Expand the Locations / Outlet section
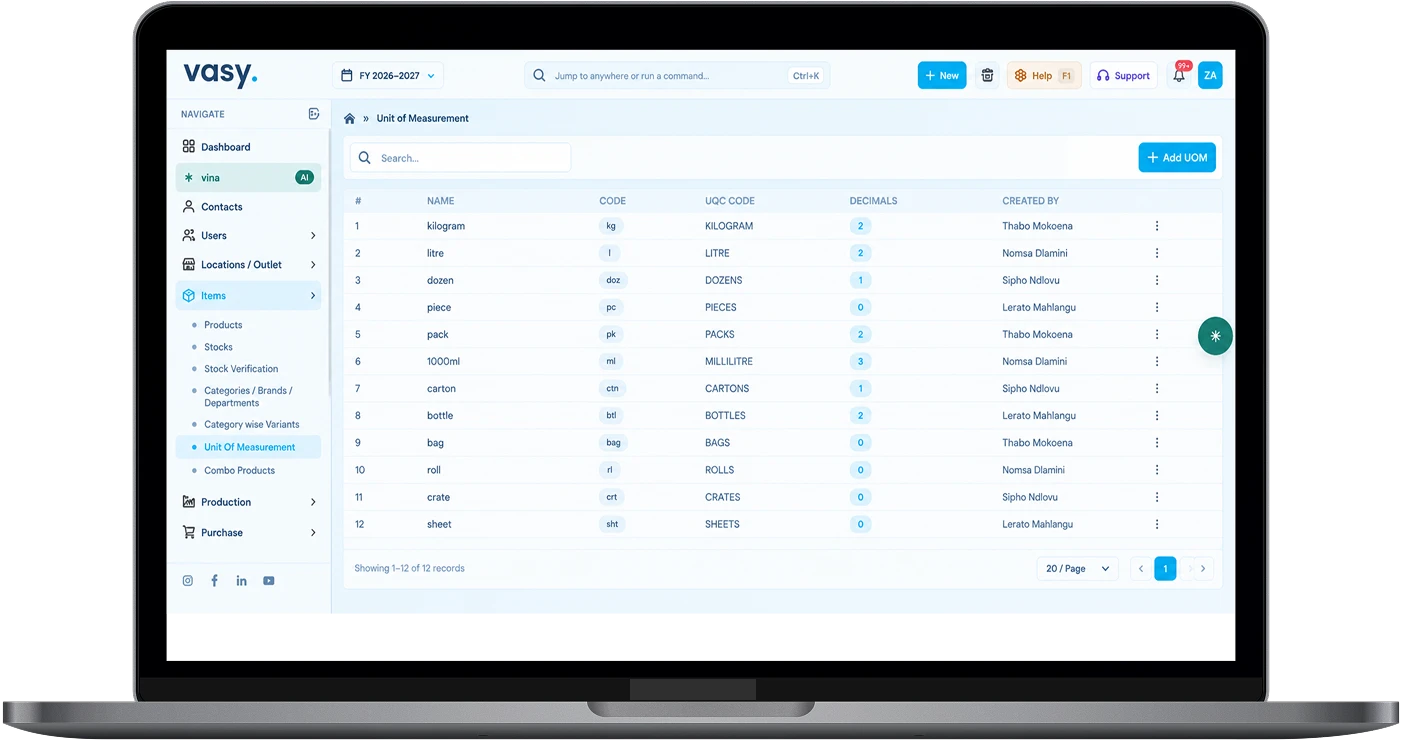The image size is (1402, 741). (249, 265)
